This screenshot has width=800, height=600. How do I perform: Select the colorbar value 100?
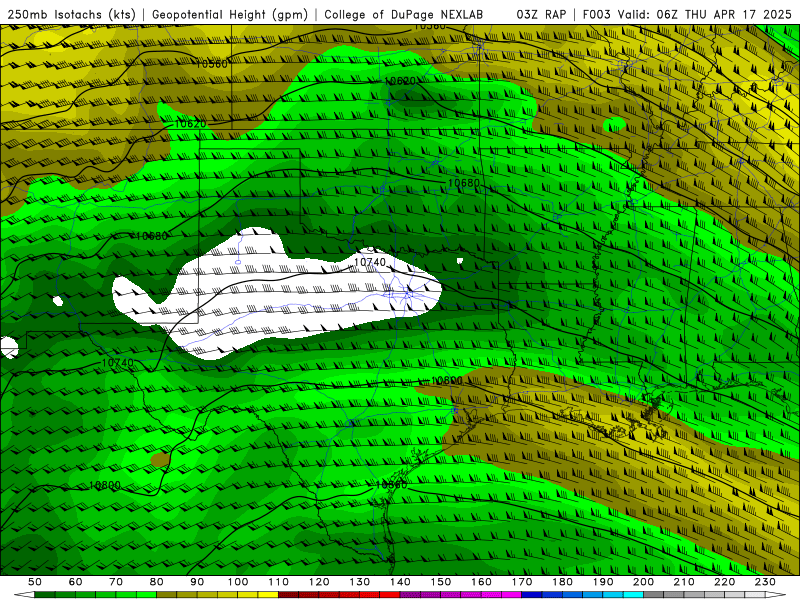point(238,582)
